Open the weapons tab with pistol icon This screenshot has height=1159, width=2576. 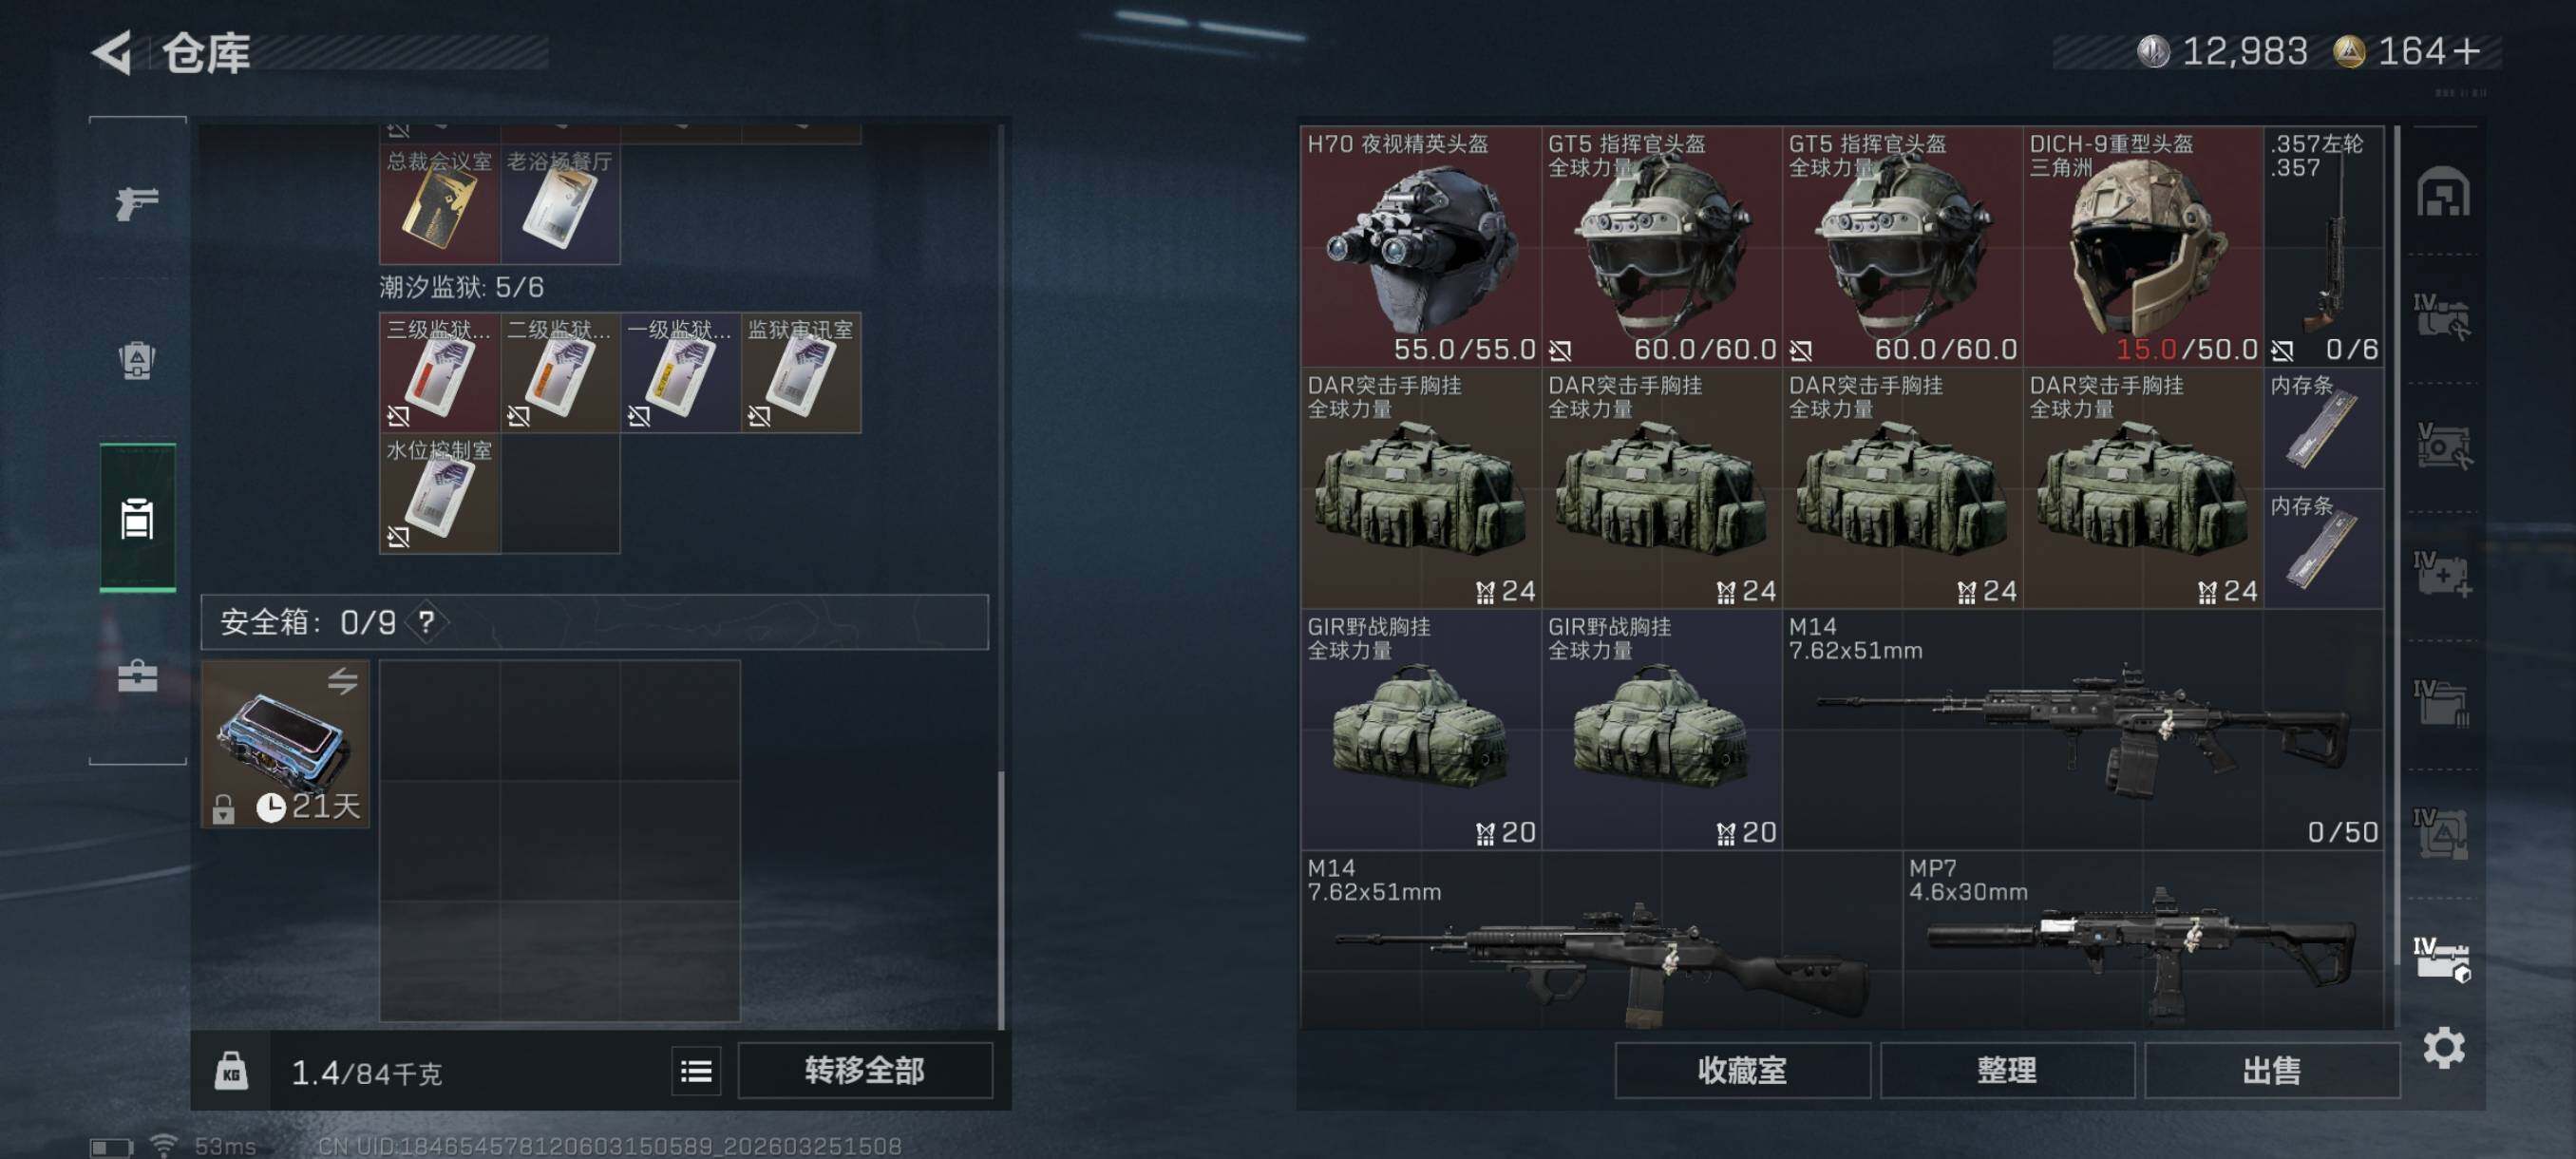tap(137, 203)
